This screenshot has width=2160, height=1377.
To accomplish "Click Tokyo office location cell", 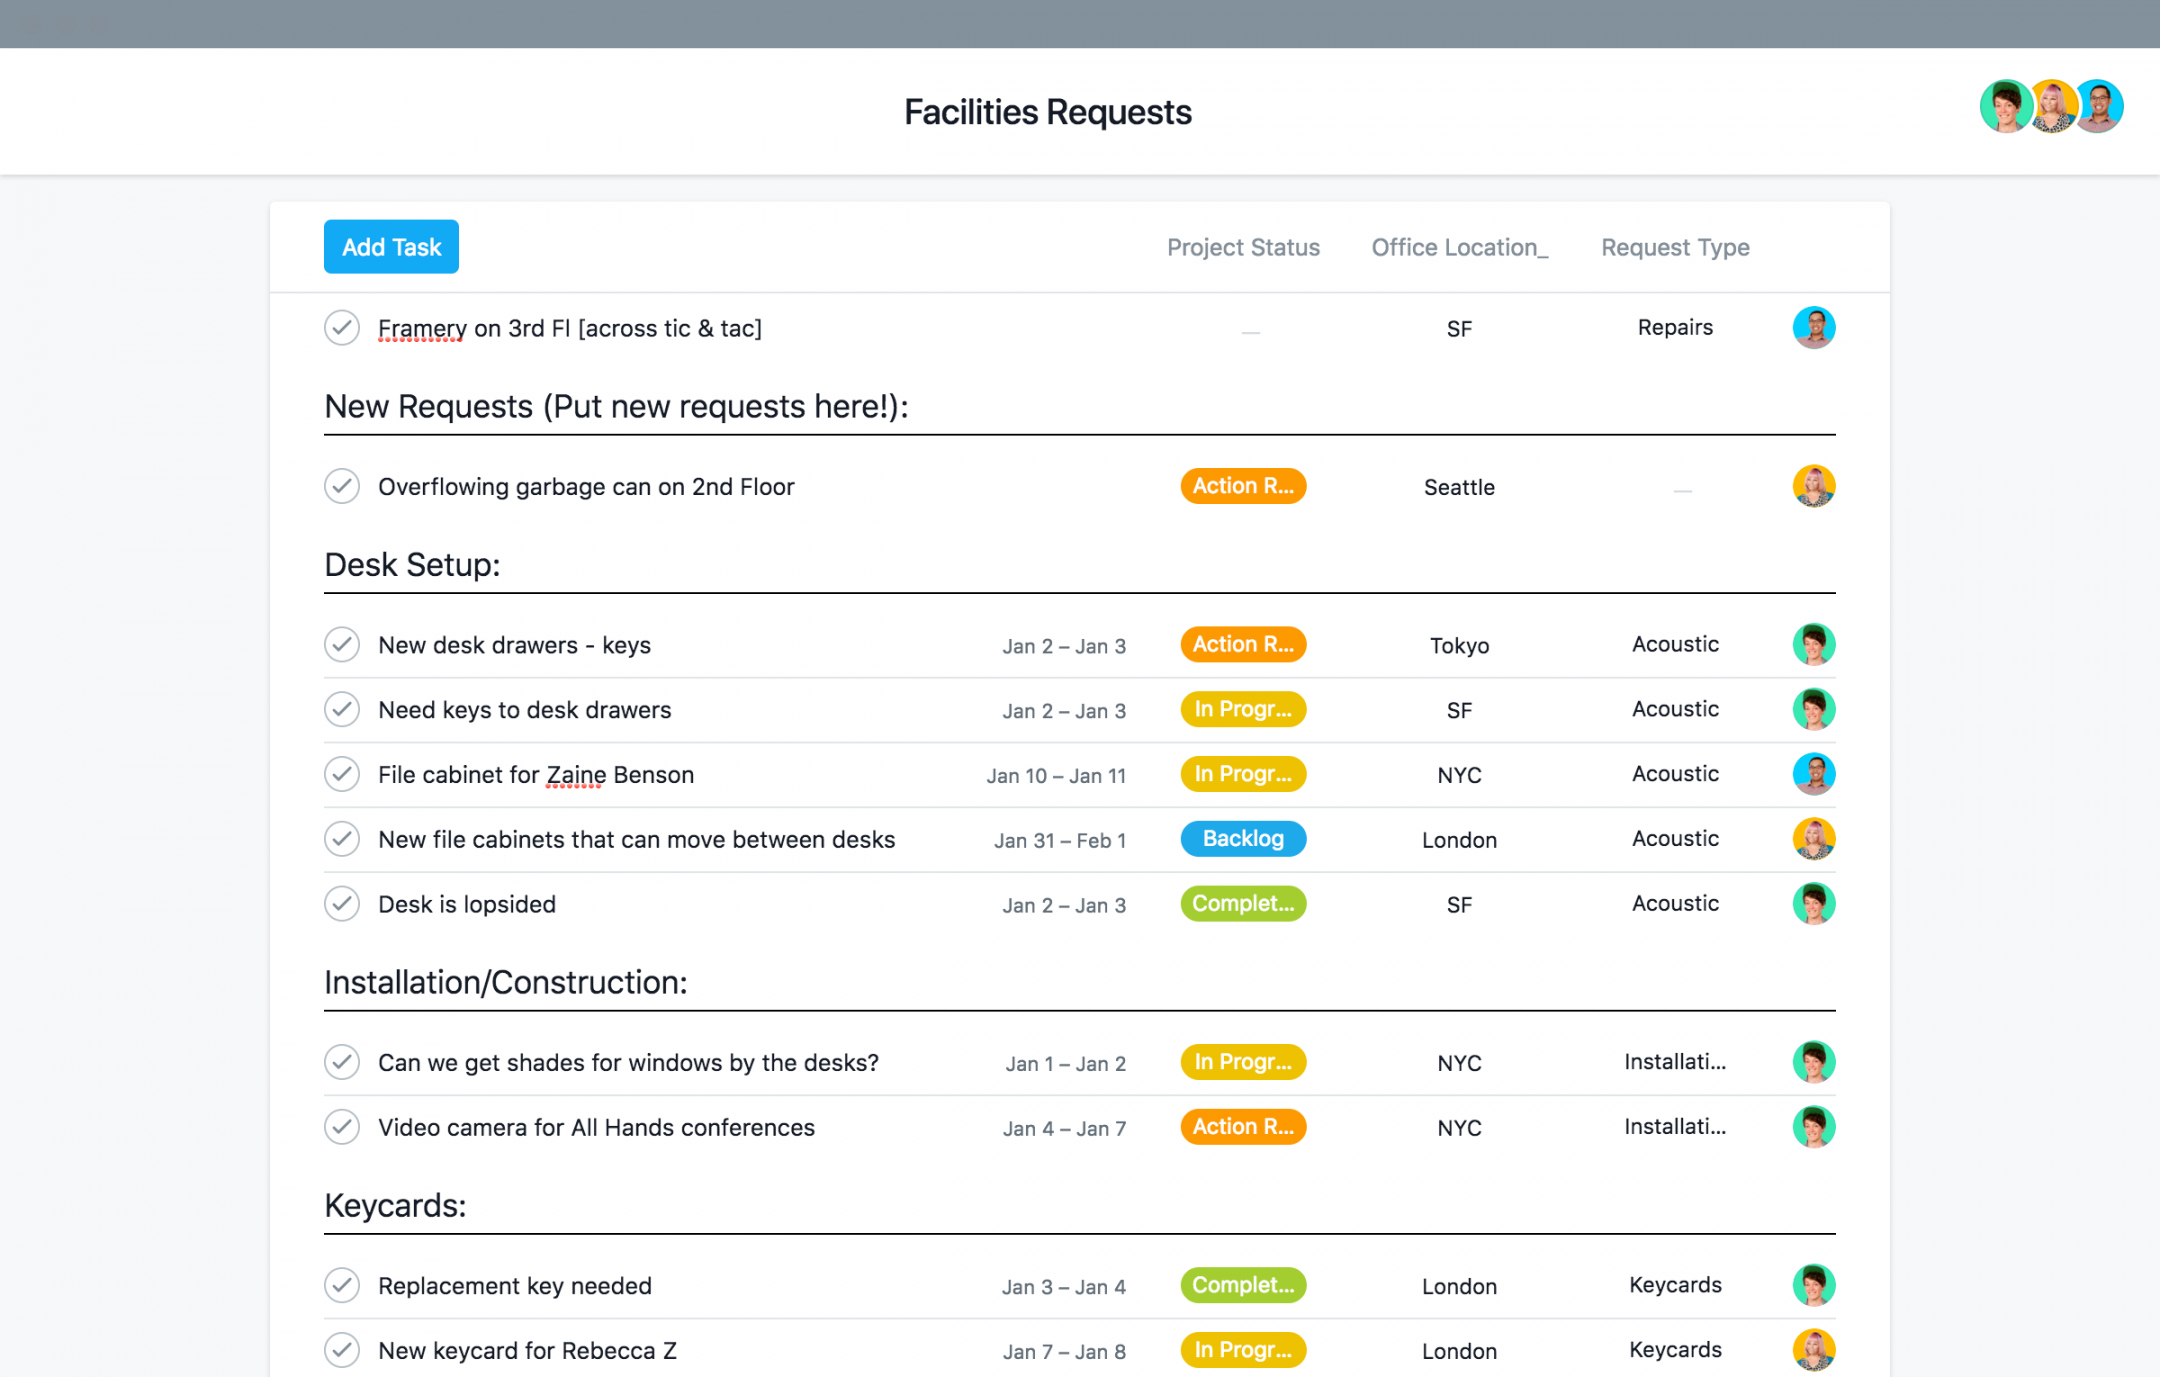I will [1459, 646].
